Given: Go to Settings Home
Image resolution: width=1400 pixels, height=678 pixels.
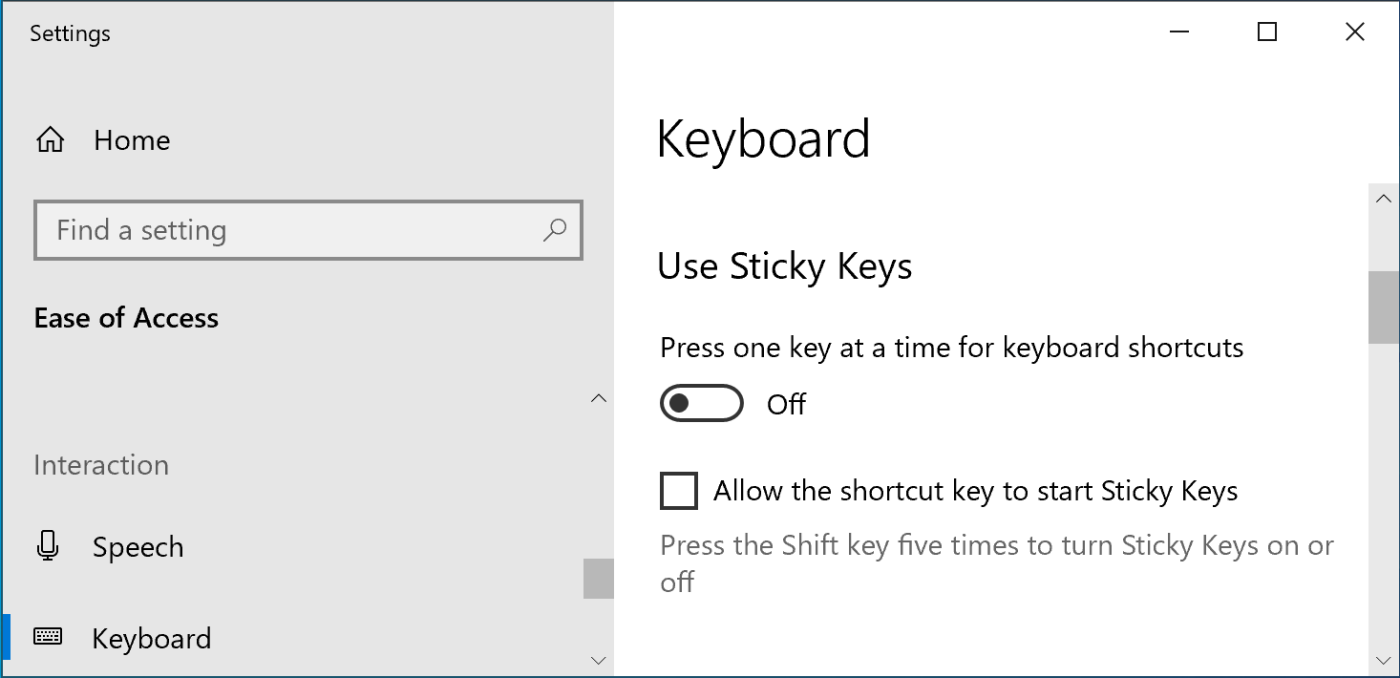Looking at the screenshot, I should point(131,141).
